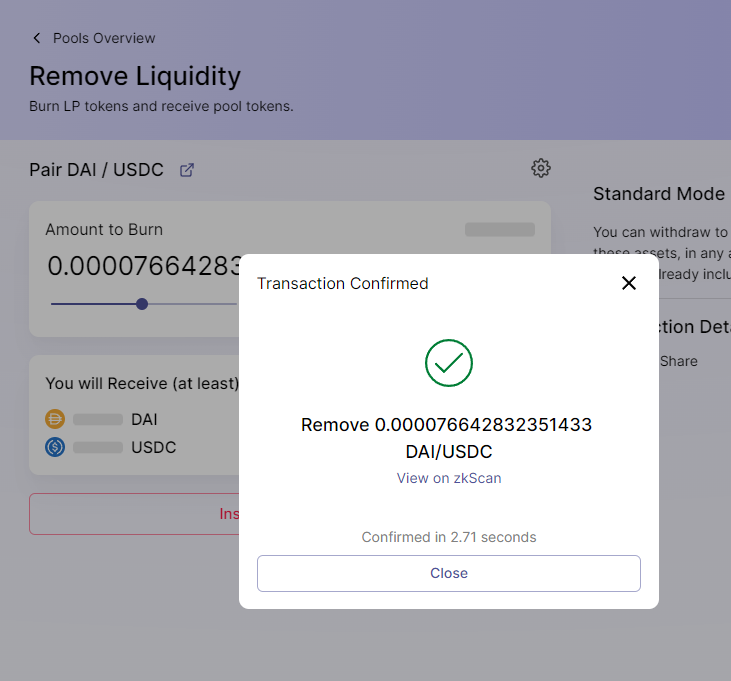
Task: Click the USDC token label
Action: [x=153, y=447]
